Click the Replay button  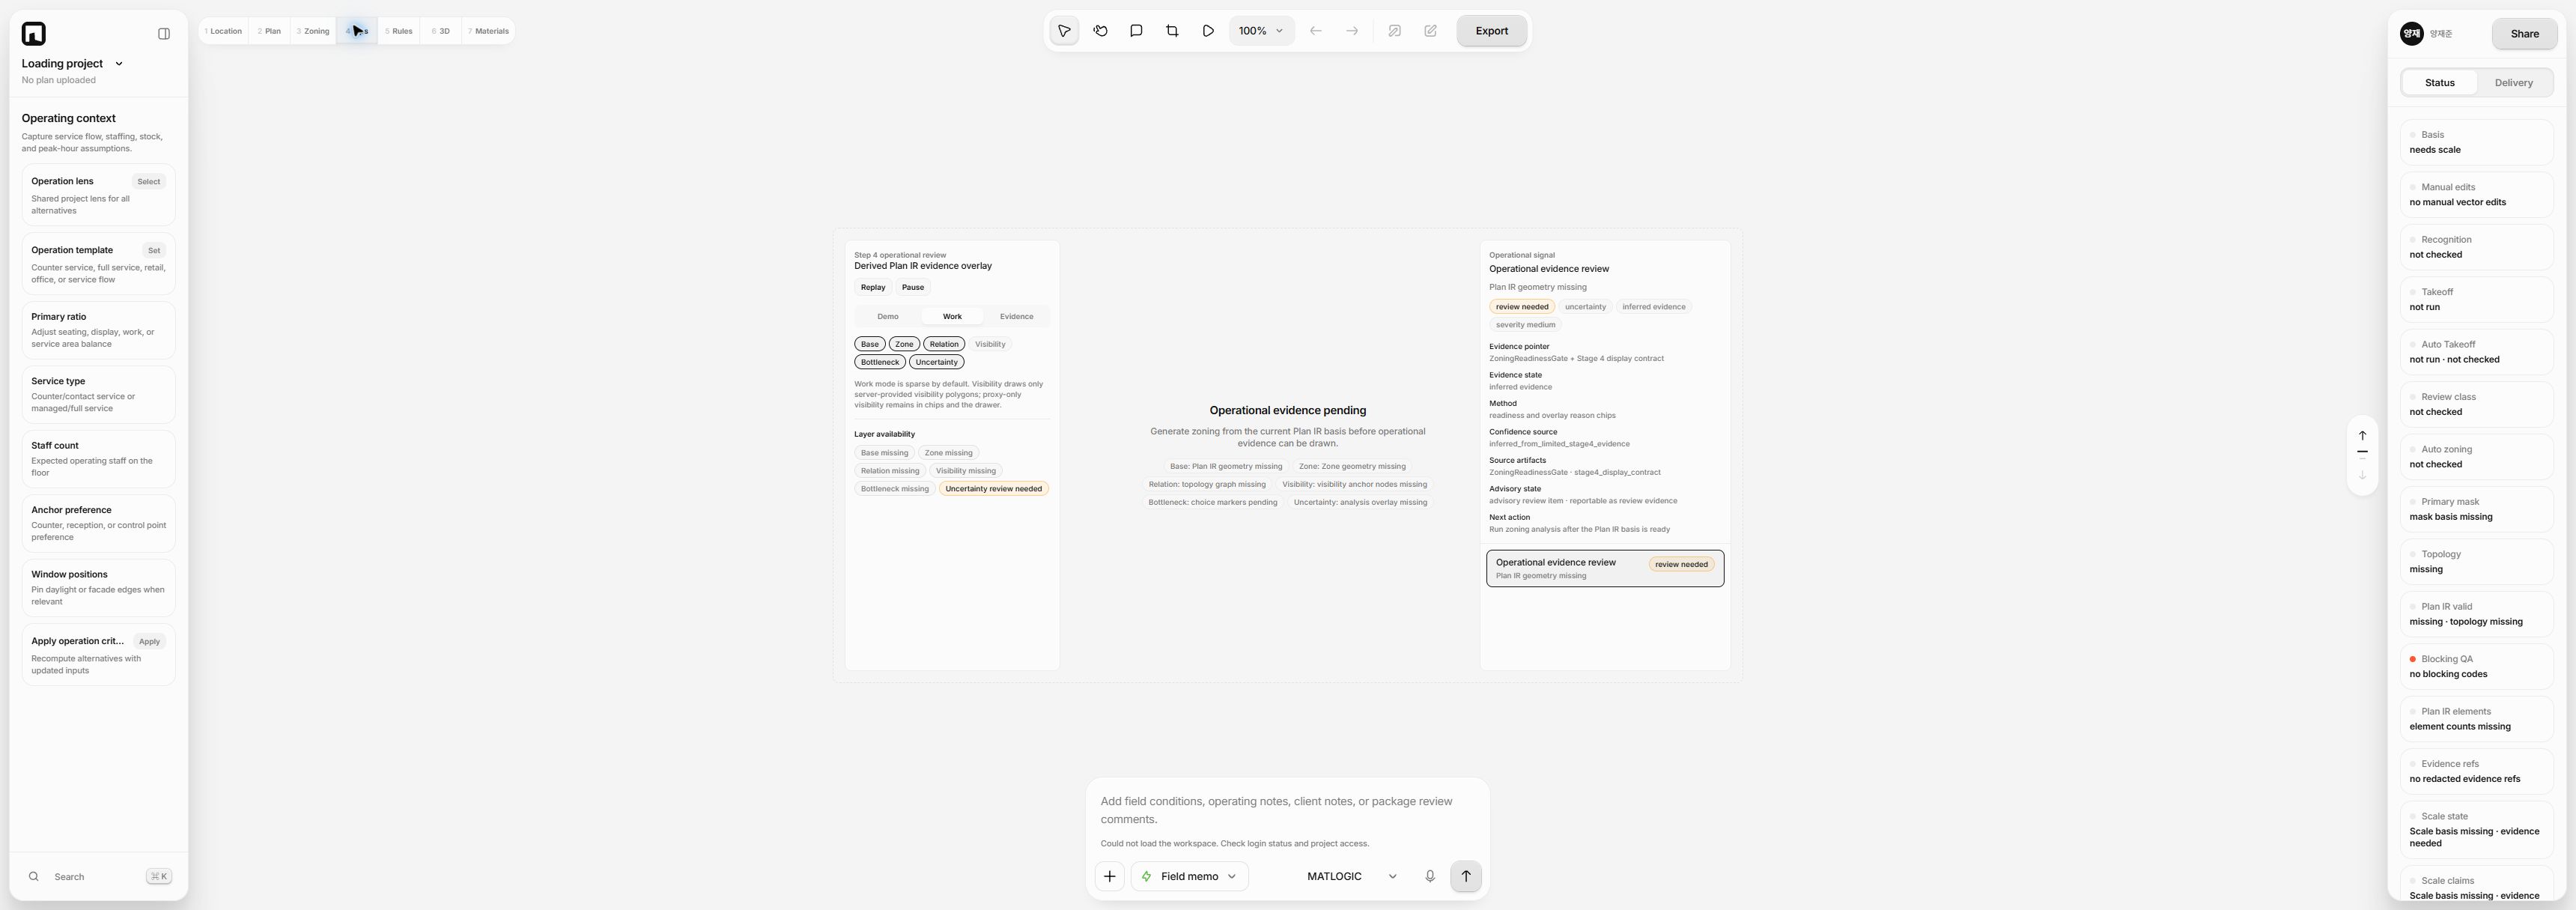[873, 287]
